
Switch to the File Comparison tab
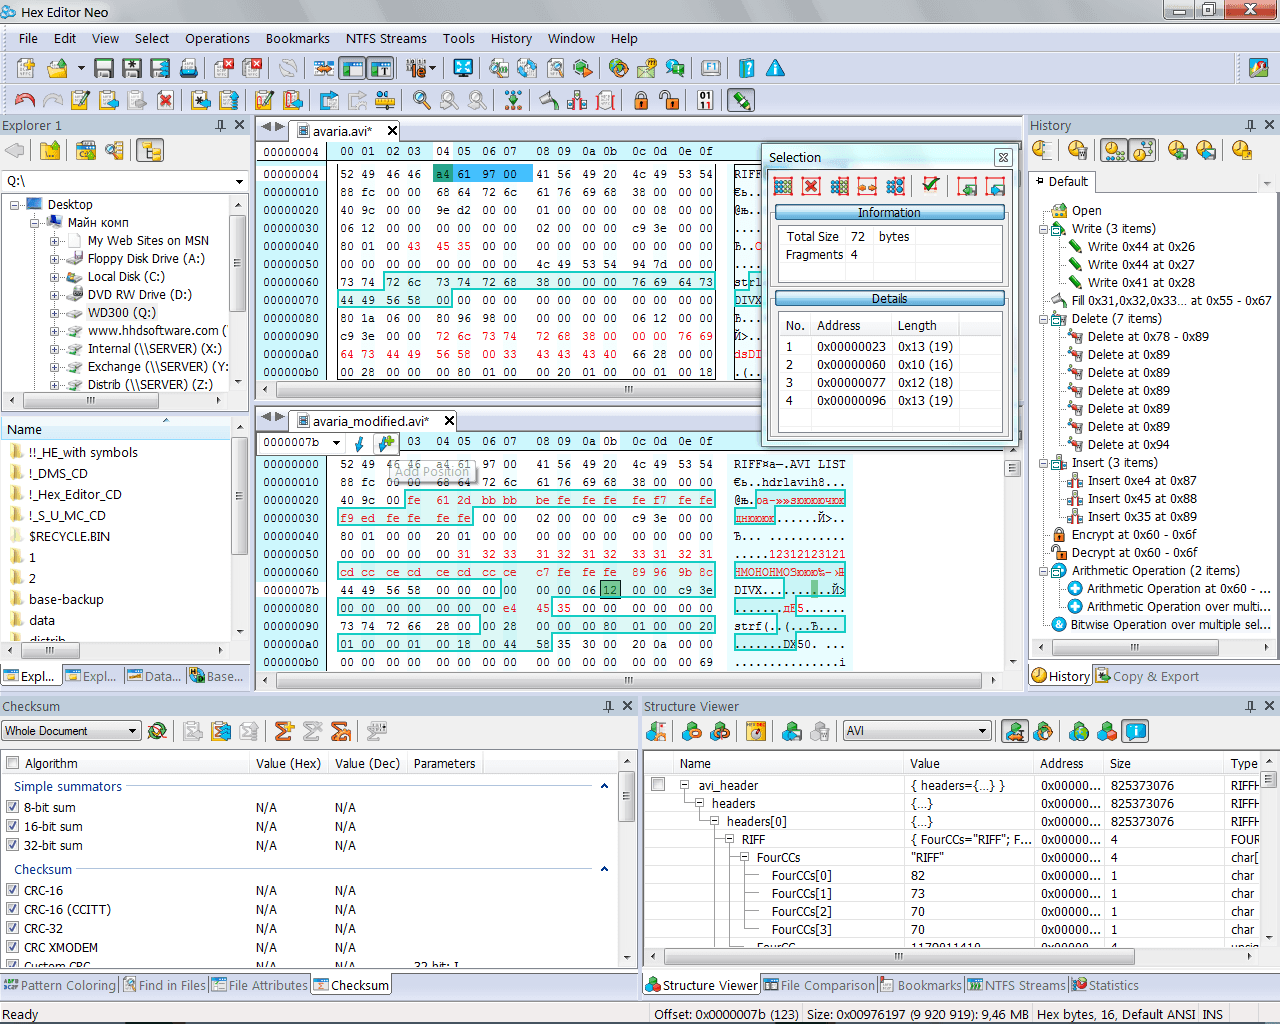point(819,985)
